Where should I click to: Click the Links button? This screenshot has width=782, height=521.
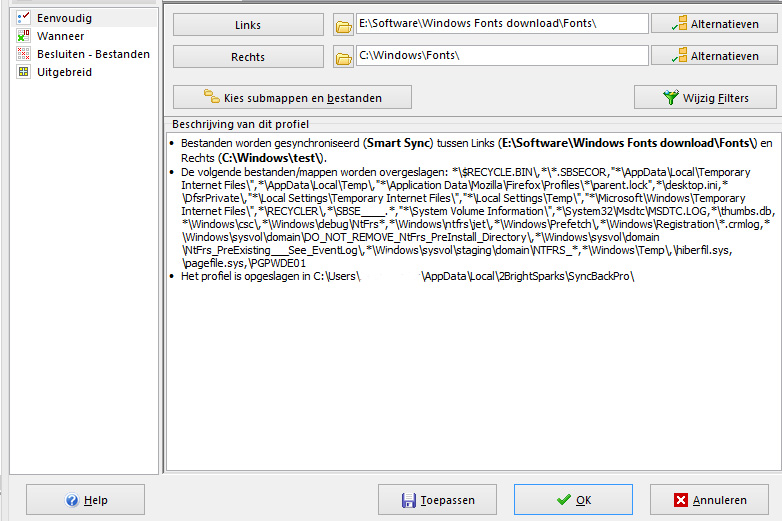tap(248, 24)
